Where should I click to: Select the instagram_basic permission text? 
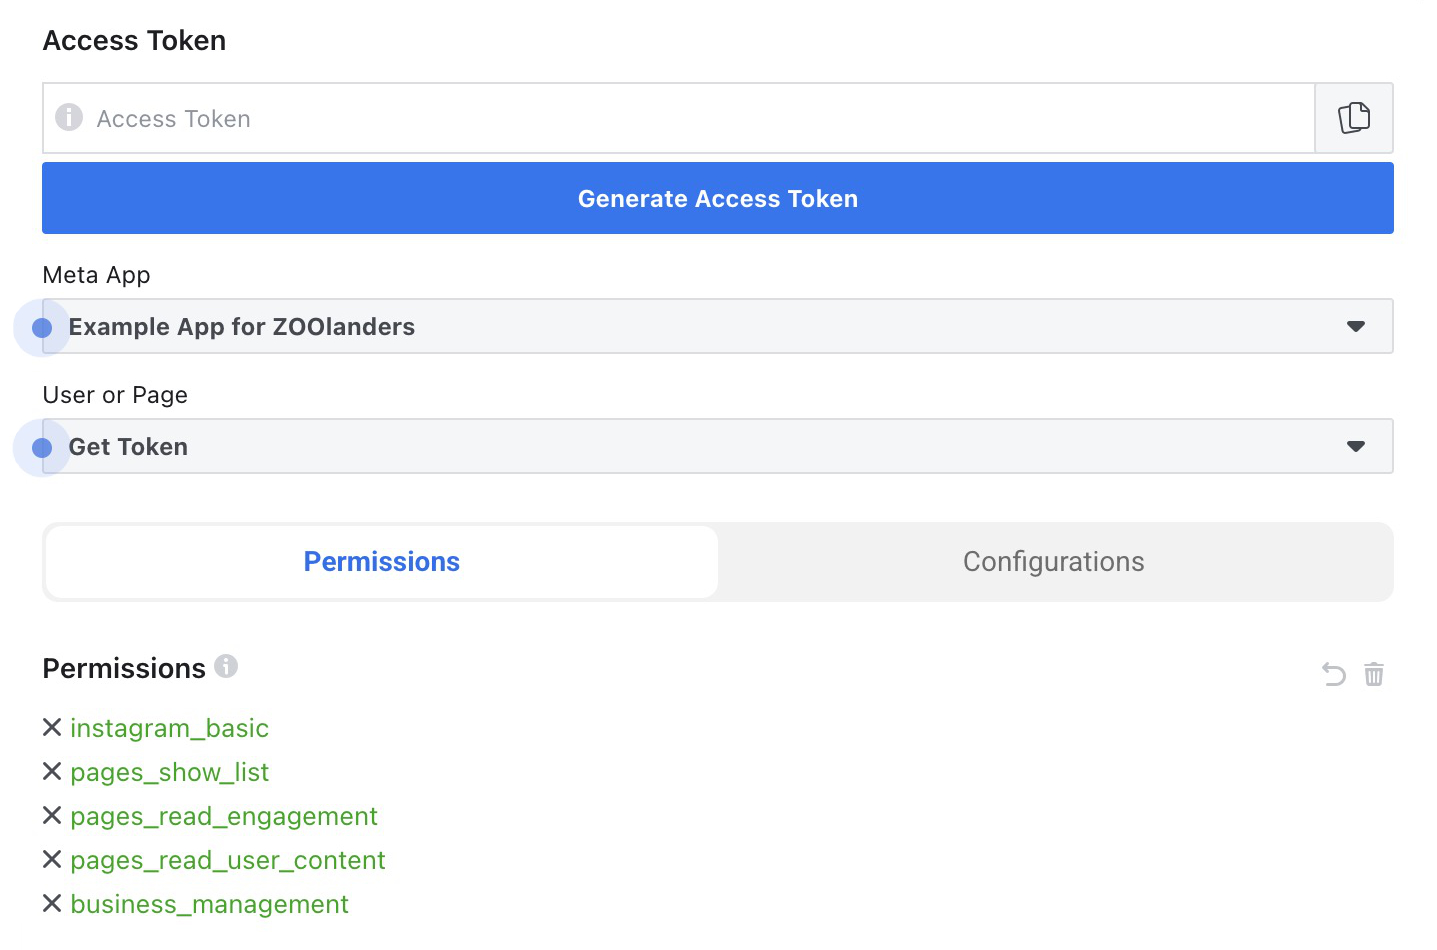pyautogui.click(x=169, y=728)
